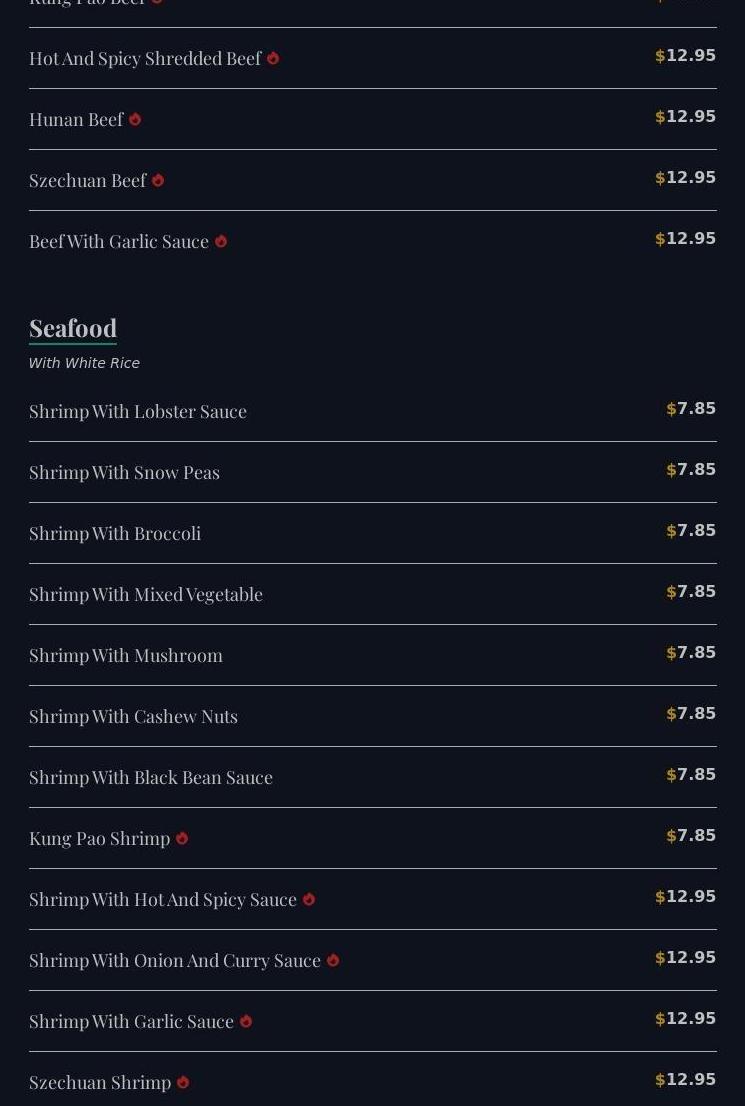
Task: Open Shrimp With Mushroom menu entry
Action: [x=372, y=655]
